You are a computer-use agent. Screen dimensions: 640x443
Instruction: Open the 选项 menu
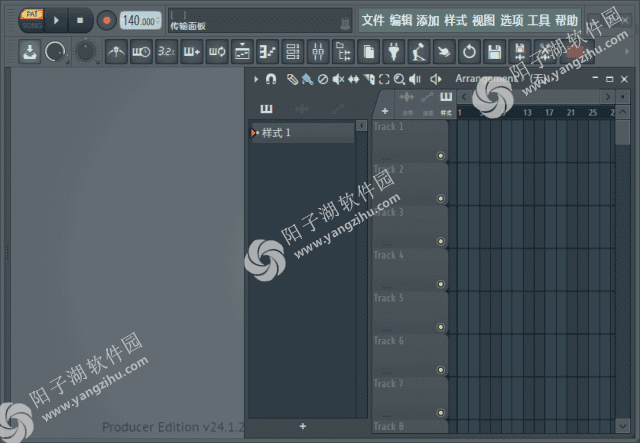(x=511, y=20)
